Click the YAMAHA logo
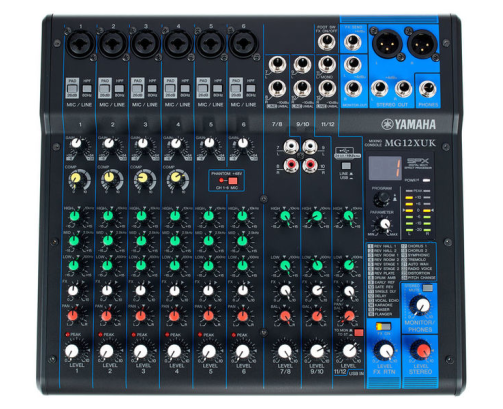The width and height of the screenshot is (503, 409). point(409,124)
